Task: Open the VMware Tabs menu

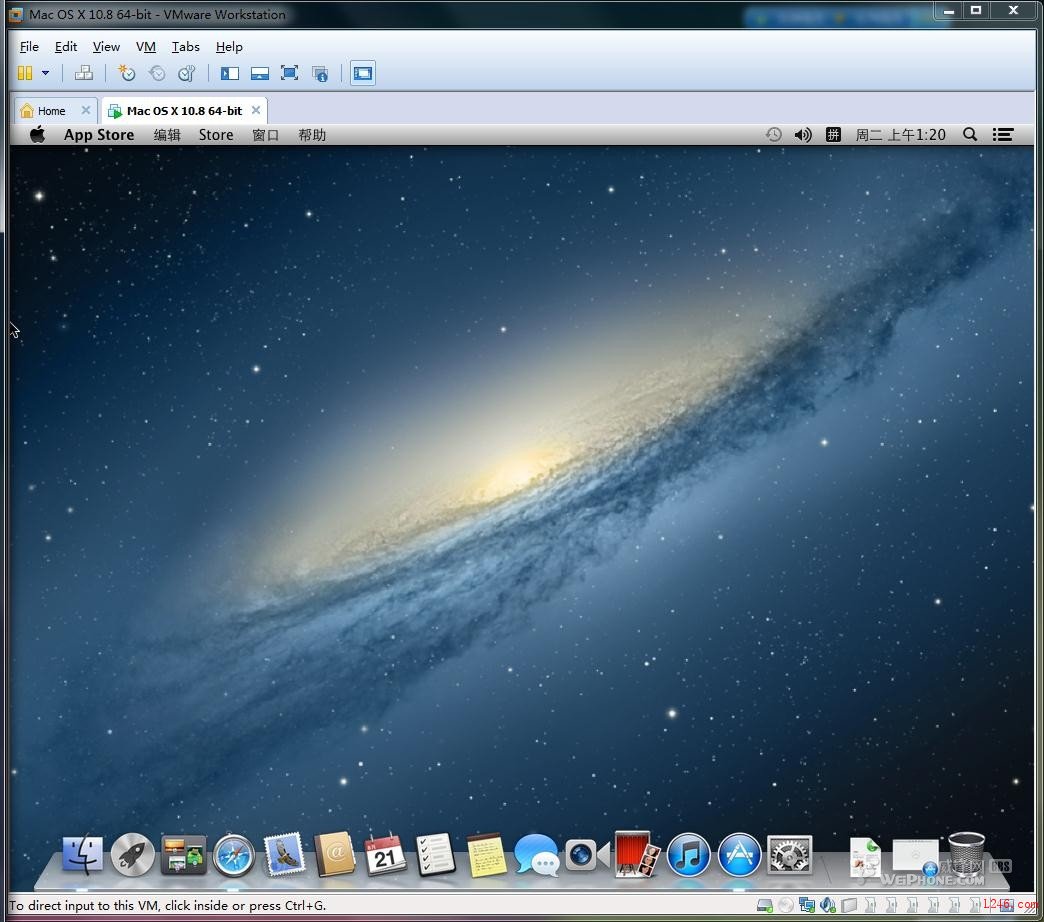Action: (186, 47)
